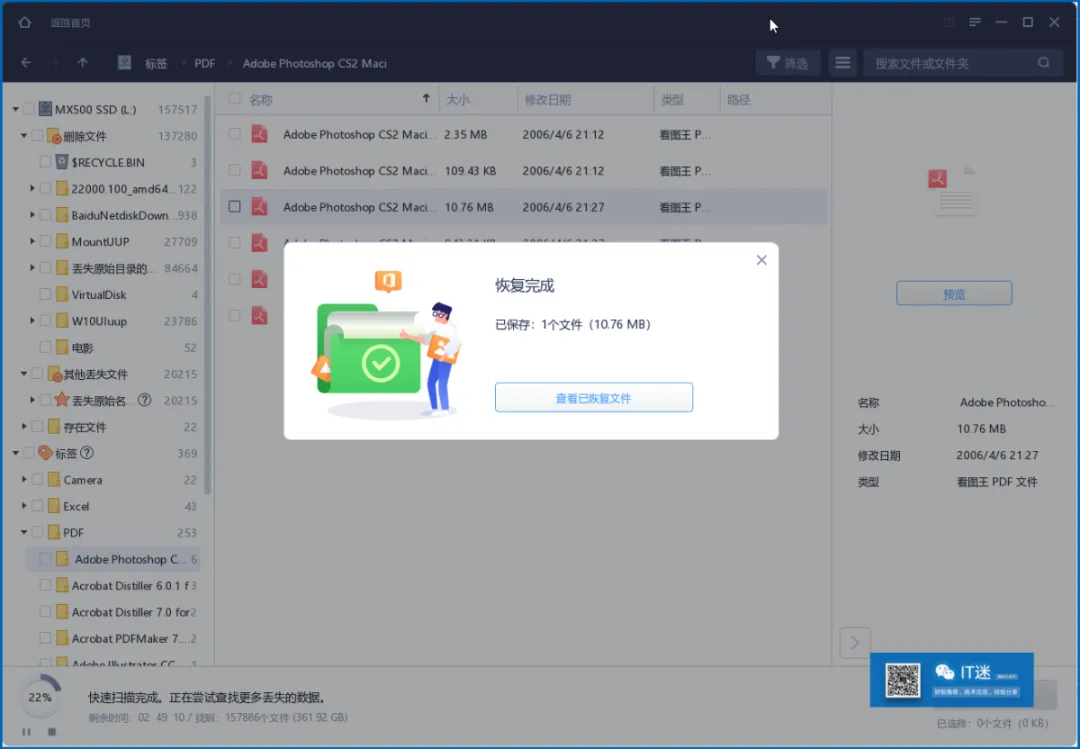Image resolution: width=1080 pixels, height=749 pixels.
Task: Click the 预览 preview button
Action: [x=954, y=294]
